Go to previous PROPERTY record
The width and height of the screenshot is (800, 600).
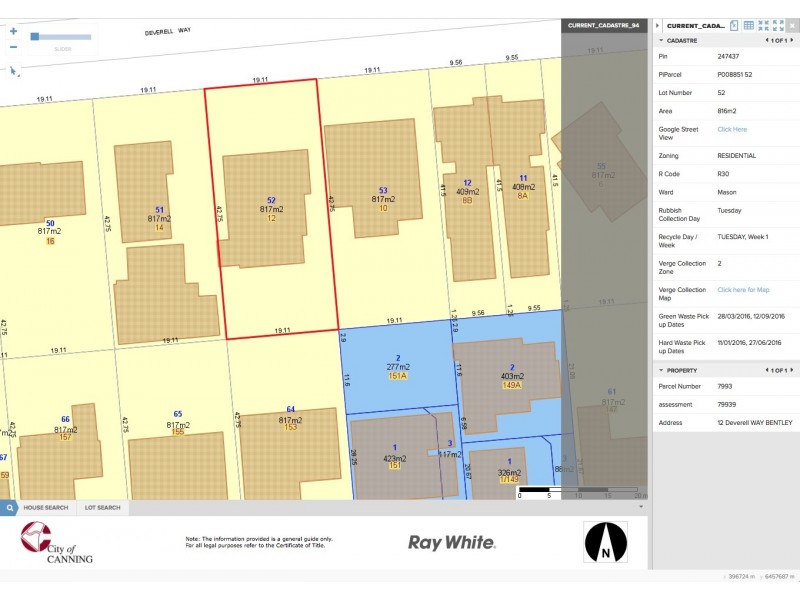coord(767,370)
